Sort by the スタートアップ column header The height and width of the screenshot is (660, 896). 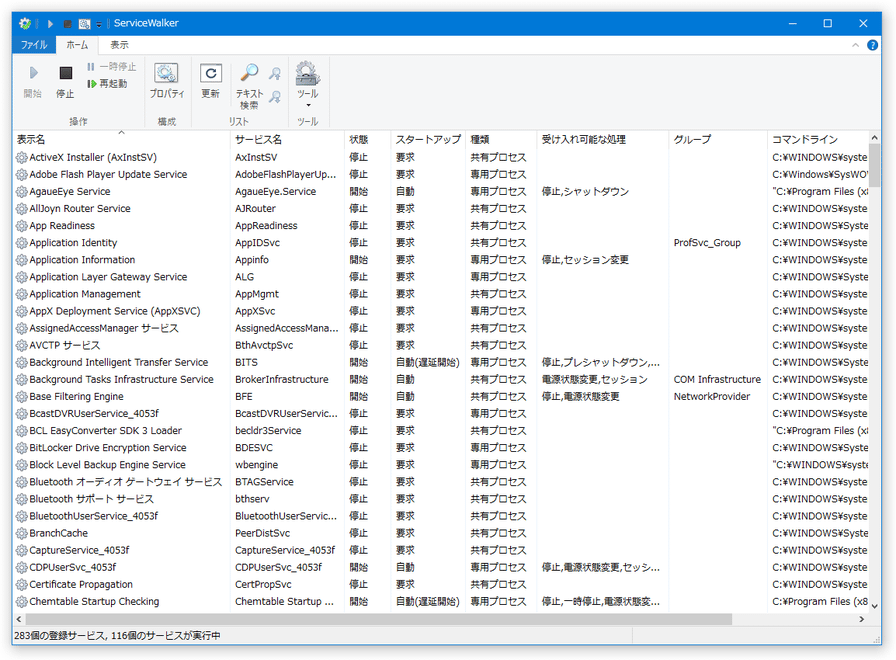coord(429,139)
